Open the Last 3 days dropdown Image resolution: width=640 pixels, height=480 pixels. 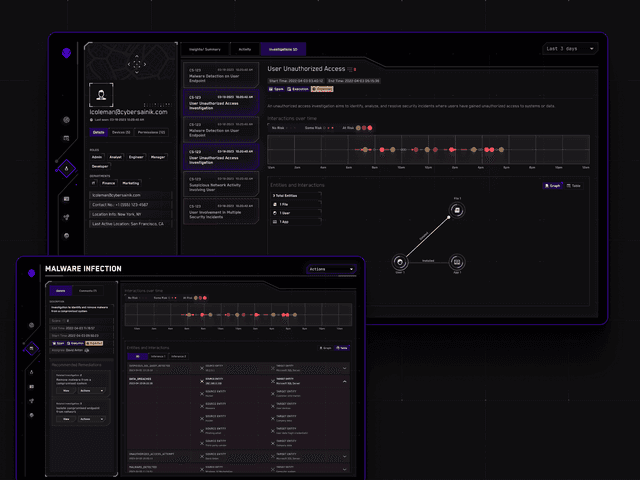(x=568, y=48)
